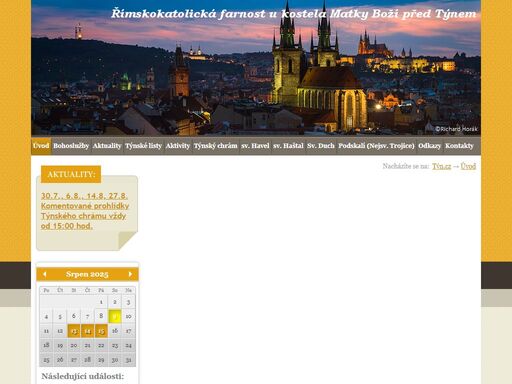The image size is (512, 384).
Task: Select the Týnské listy menu item
Action: (x=143, y=146)
